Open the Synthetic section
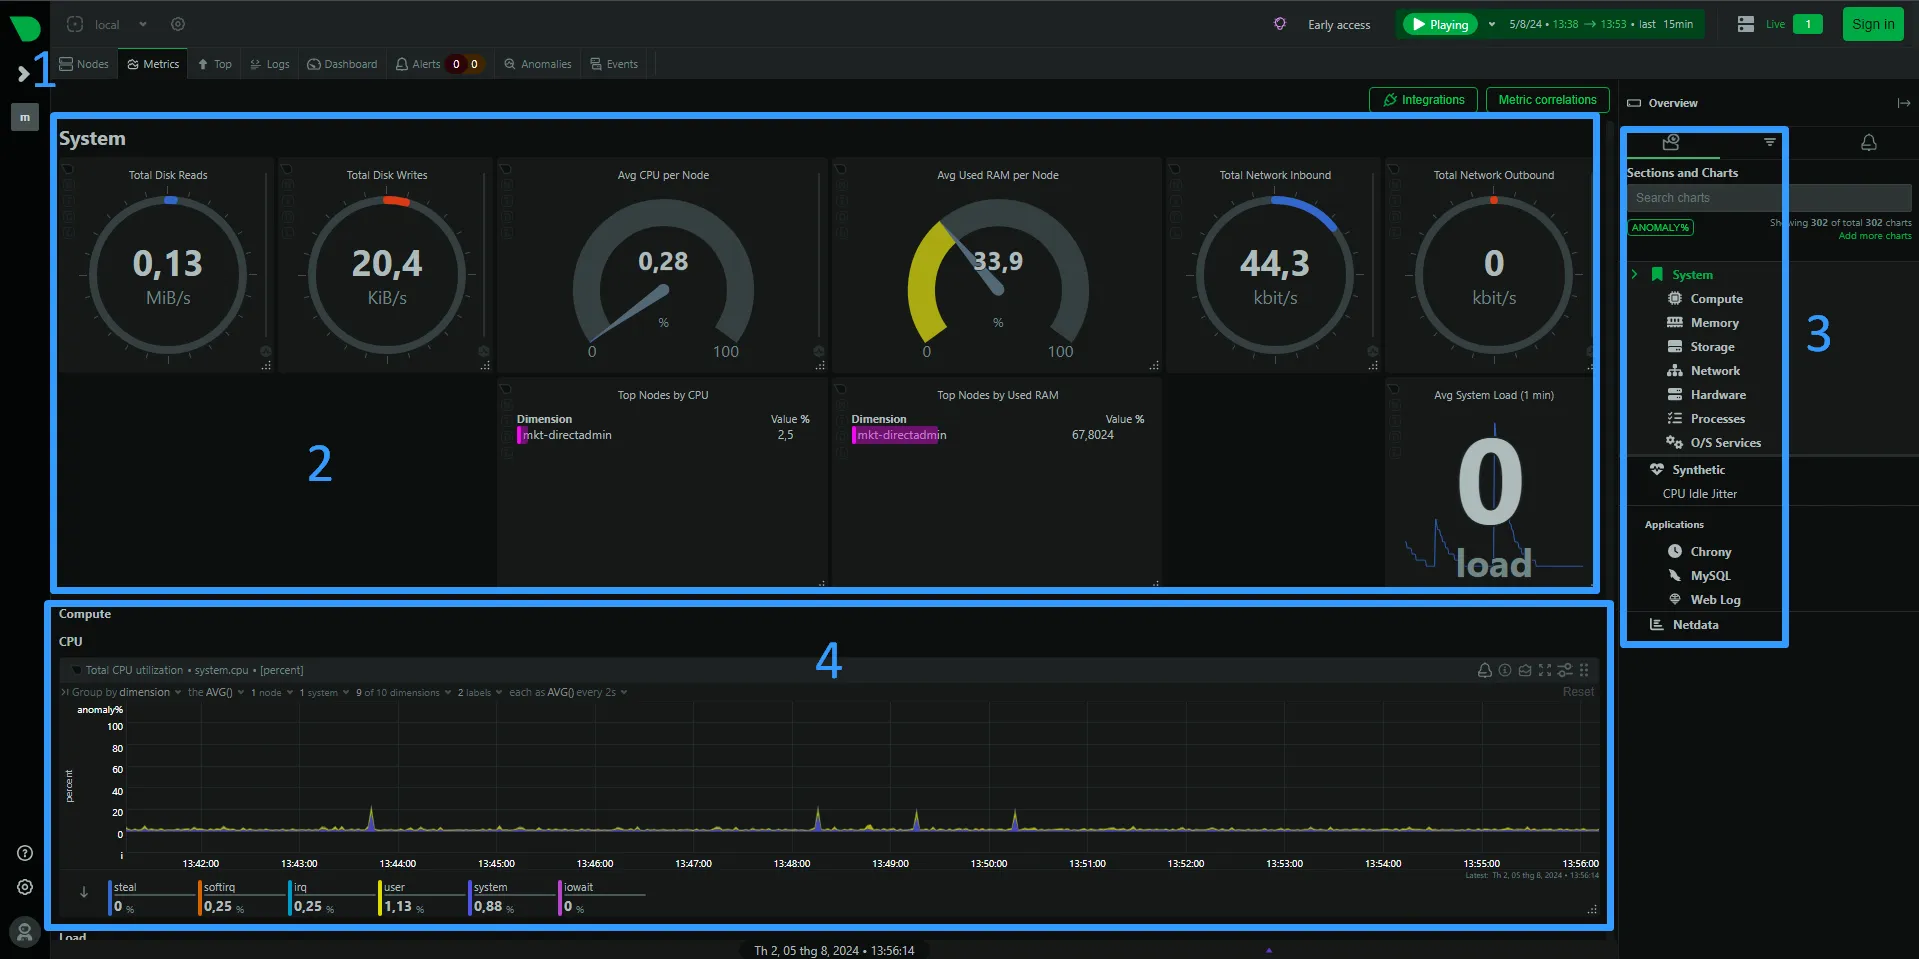This screenshot has height=959, width=1919. click(1698, 470)
